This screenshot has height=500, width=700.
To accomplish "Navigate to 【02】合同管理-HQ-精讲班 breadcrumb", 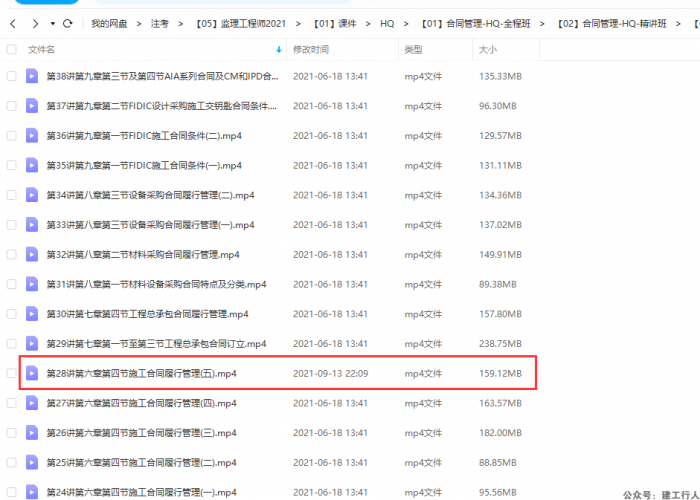I will [612, 24].
